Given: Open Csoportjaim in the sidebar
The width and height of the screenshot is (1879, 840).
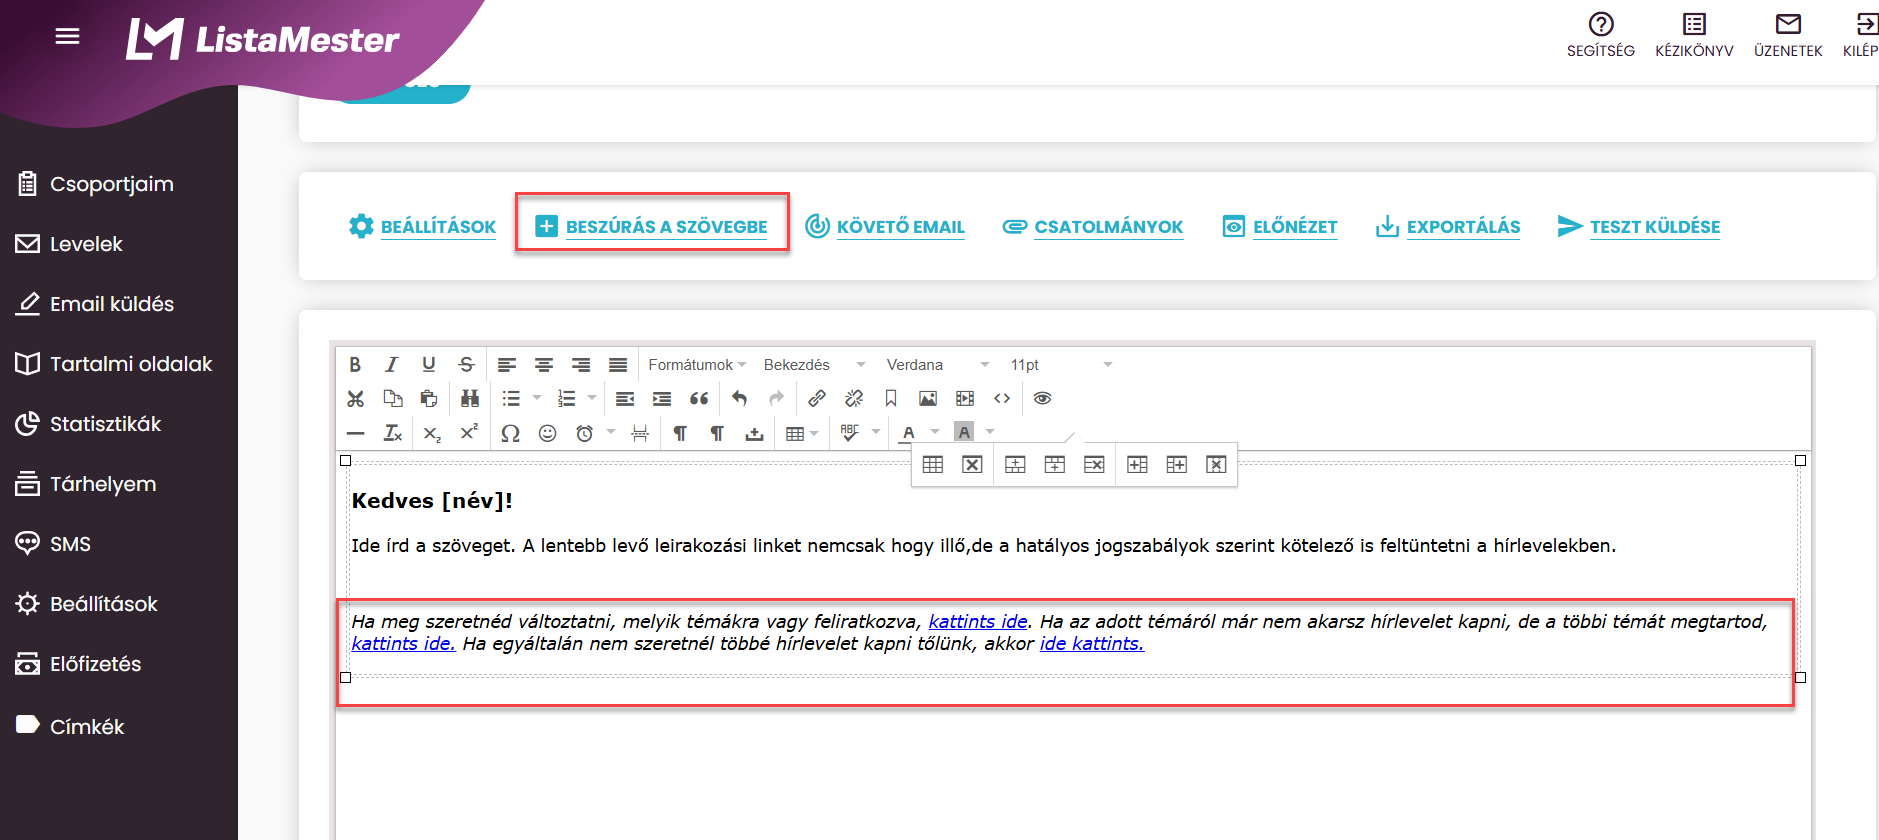Looking at the screenshot, I should [95, 184].
